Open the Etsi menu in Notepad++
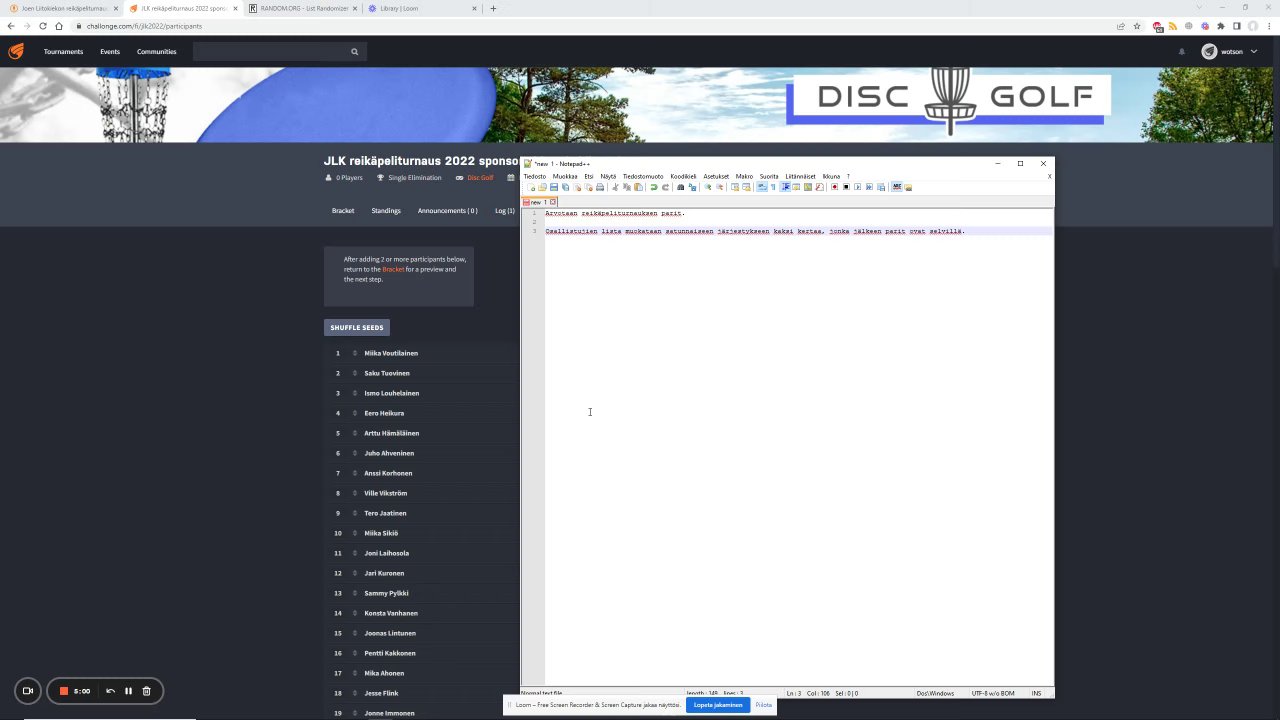This screenshot has height=720, width=1280. click(x=589, y=176)
